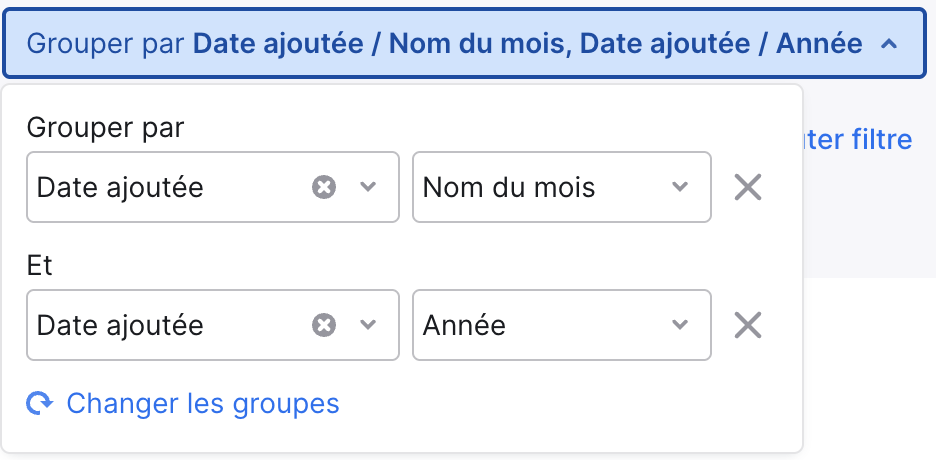This screenshot has height=460, width=936.
Task: Click the chevron in the Nom du mois box
Action: coord(680,187)
